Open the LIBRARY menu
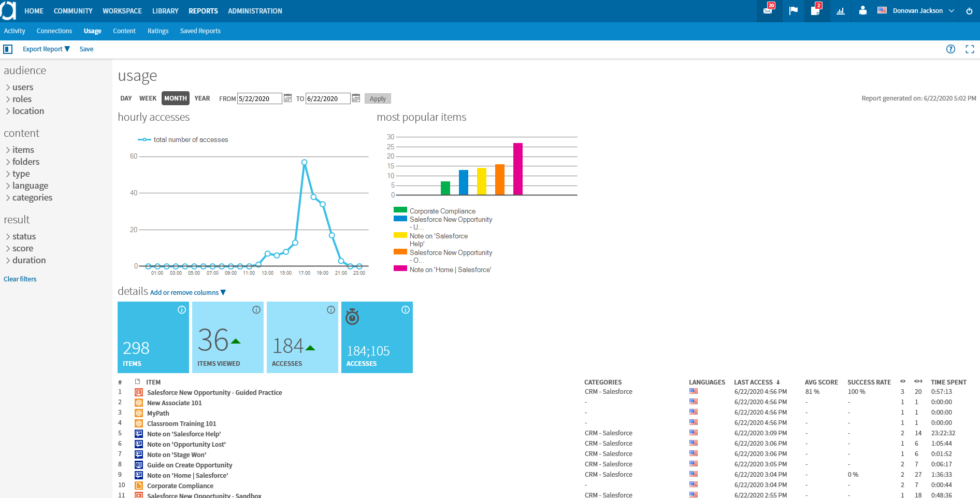980x498 pixels. 166,11
